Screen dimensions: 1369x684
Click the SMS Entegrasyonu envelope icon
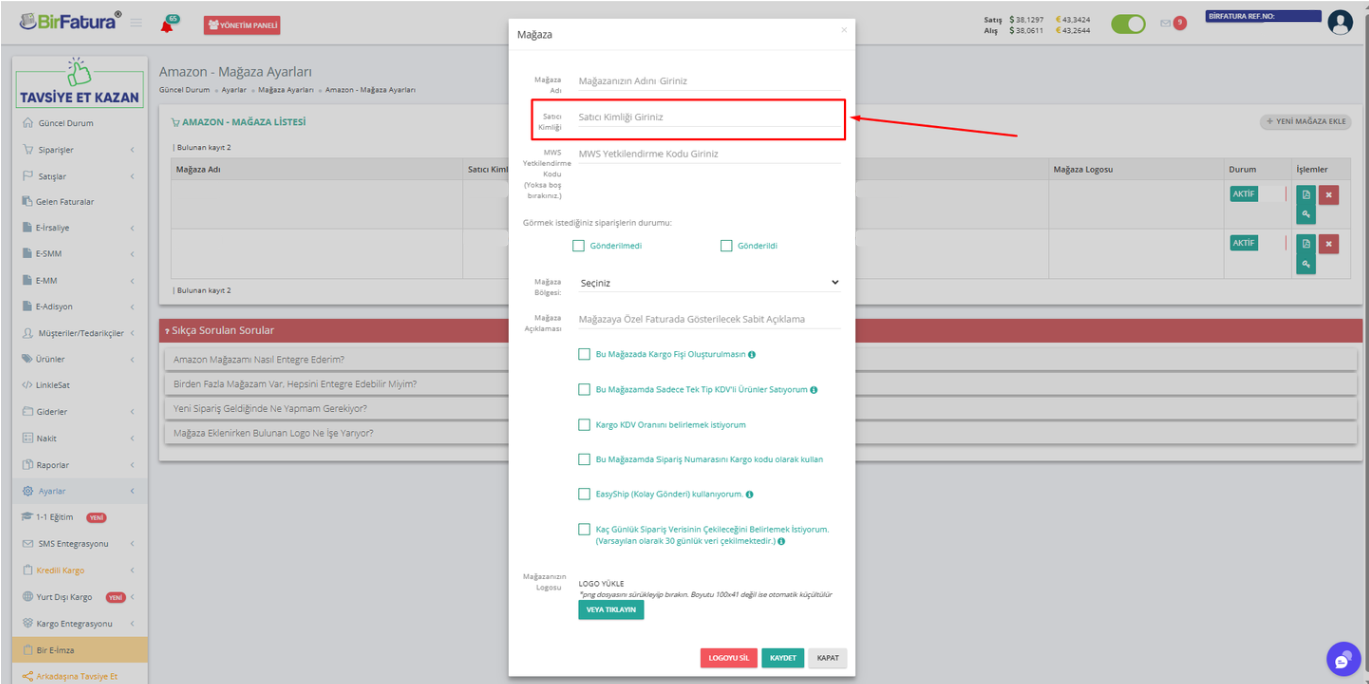point(28,544)
